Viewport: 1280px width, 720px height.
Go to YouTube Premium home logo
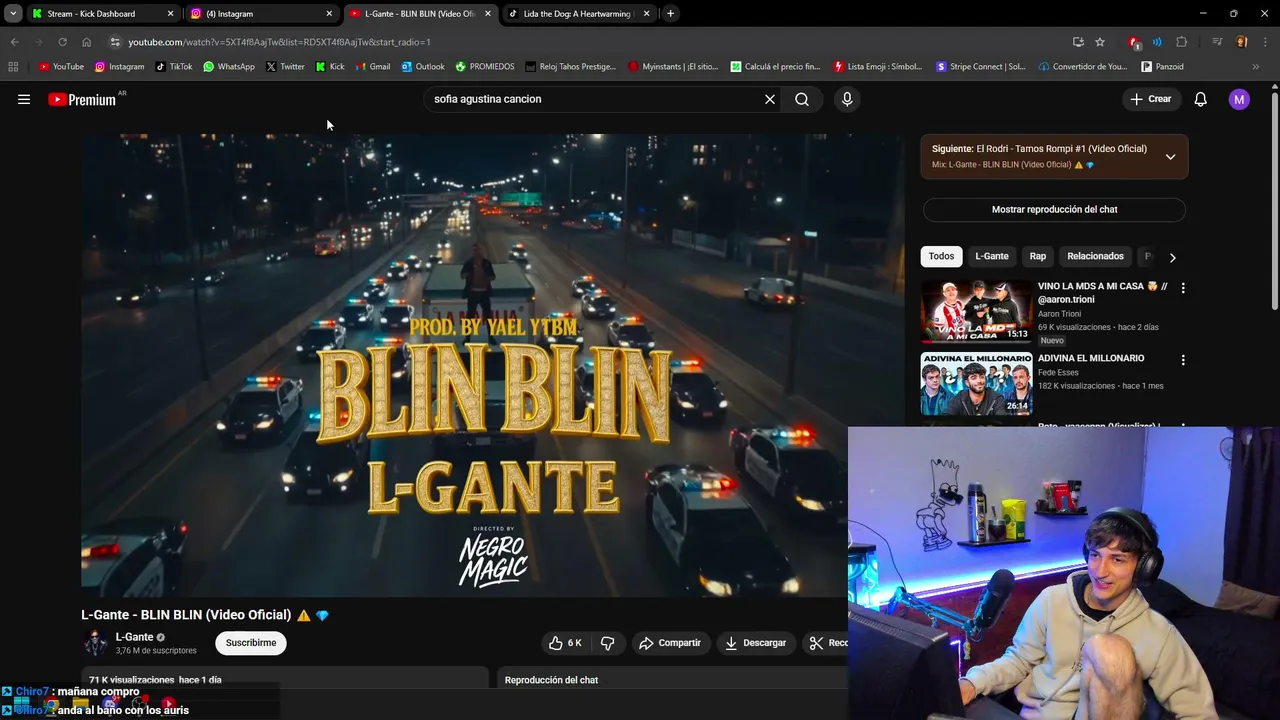tap(83, 99)
